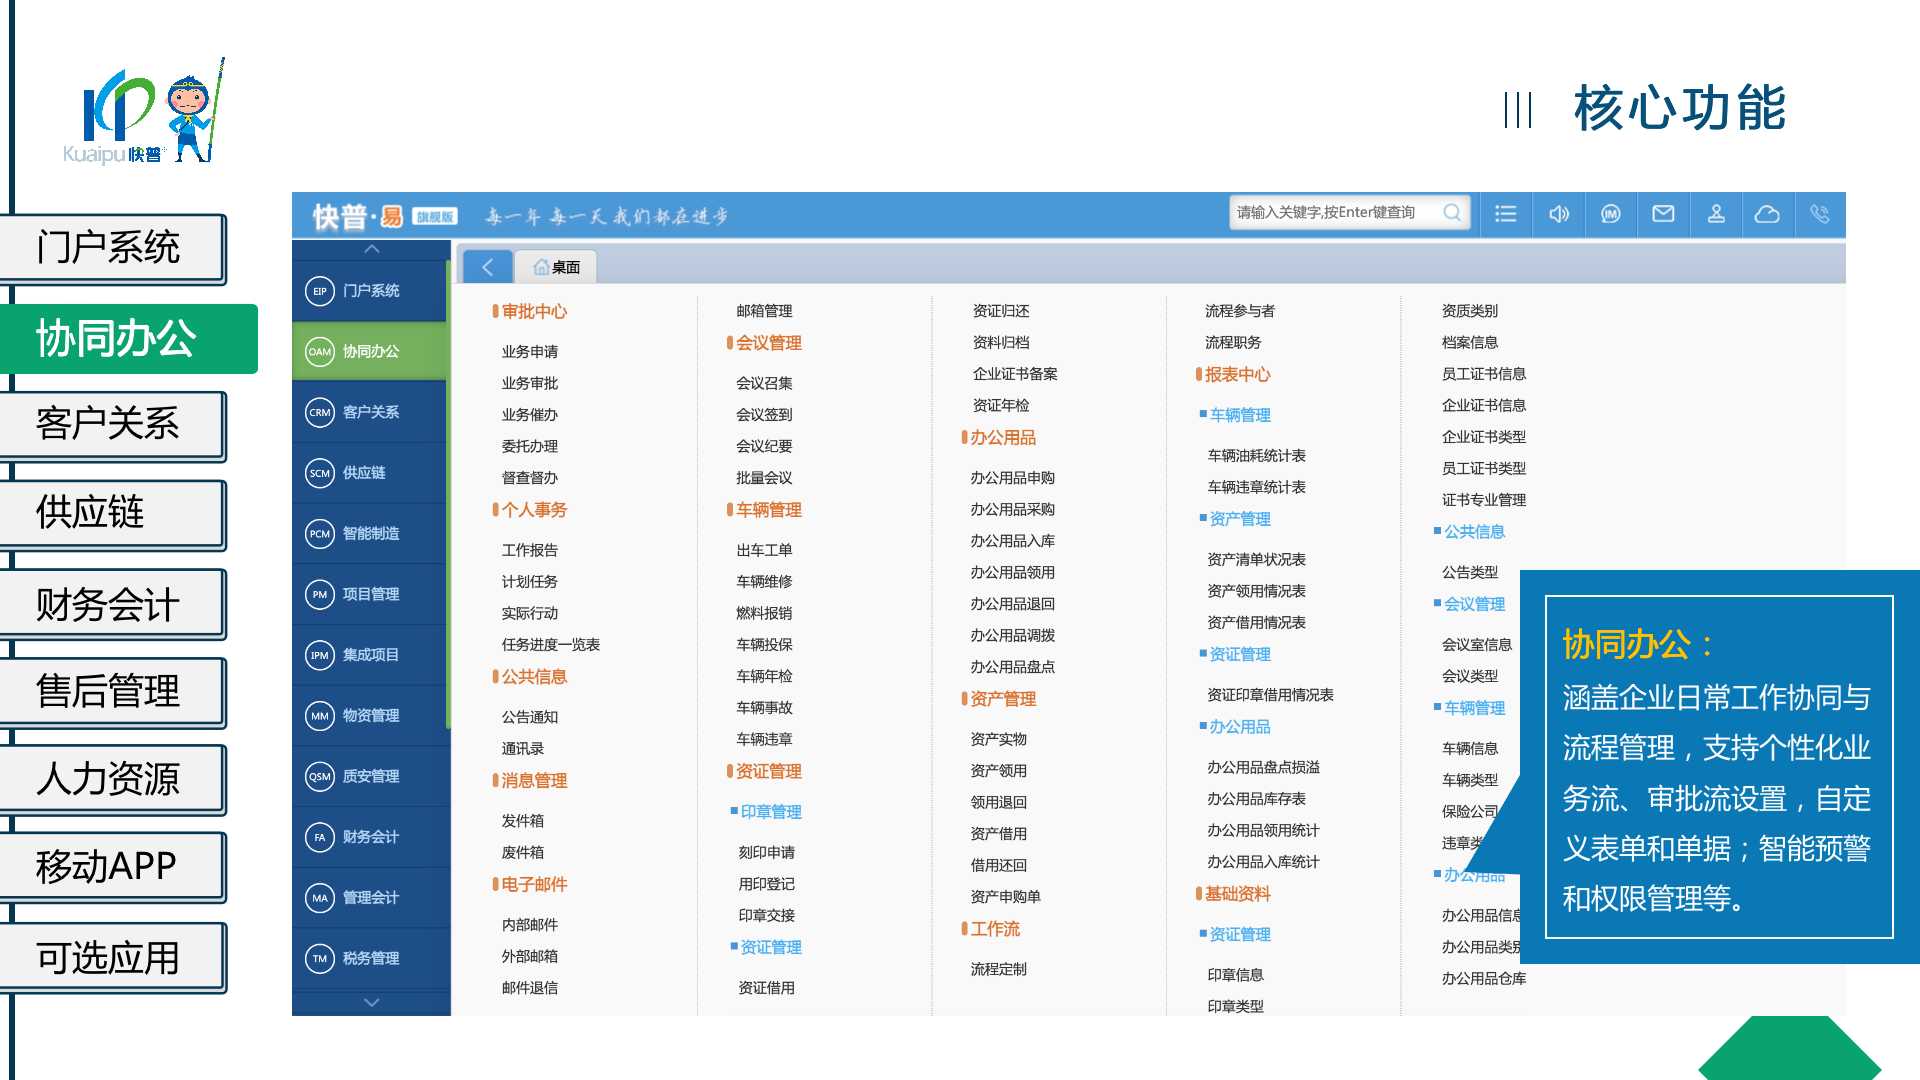Click the back arrow beside 桌面 tab
This screenshot has width=1920, height=1080.
(488, 267)
